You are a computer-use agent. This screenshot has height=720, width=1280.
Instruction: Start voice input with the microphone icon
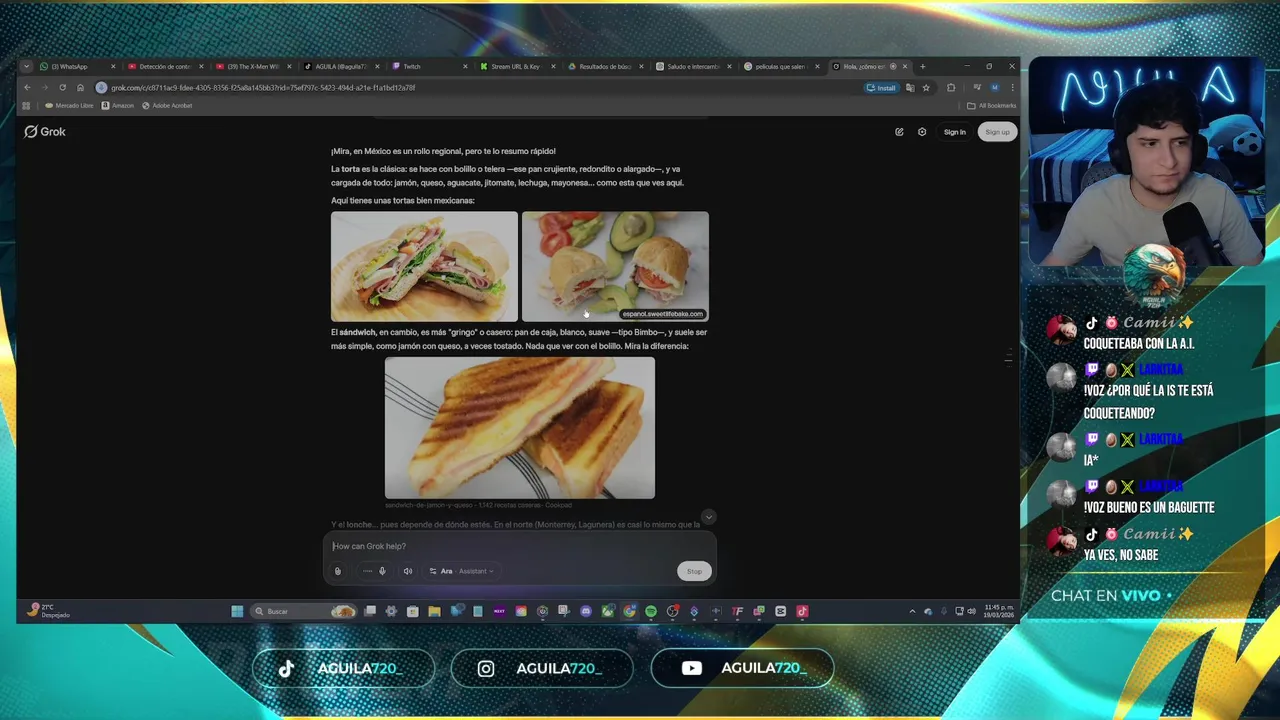coord(382,571)
